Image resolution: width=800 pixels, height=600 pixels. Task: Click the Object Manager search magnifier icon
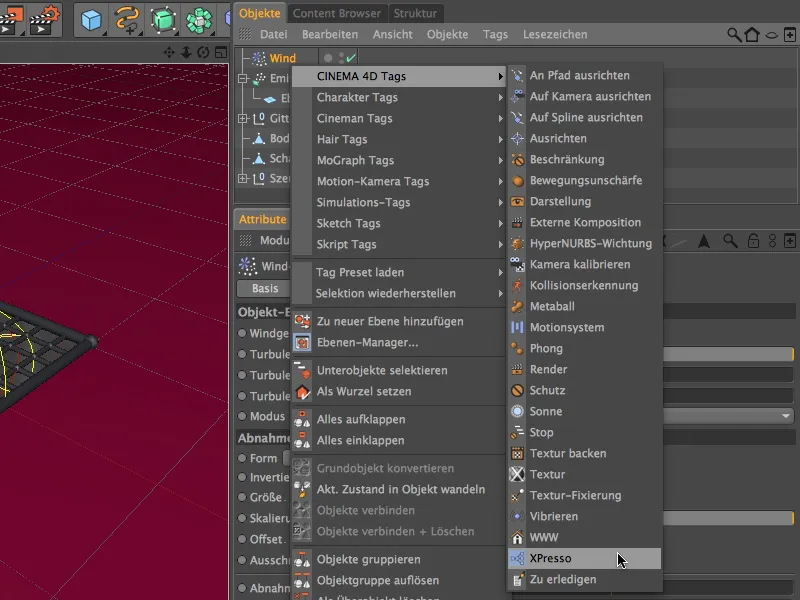(734, 35)
